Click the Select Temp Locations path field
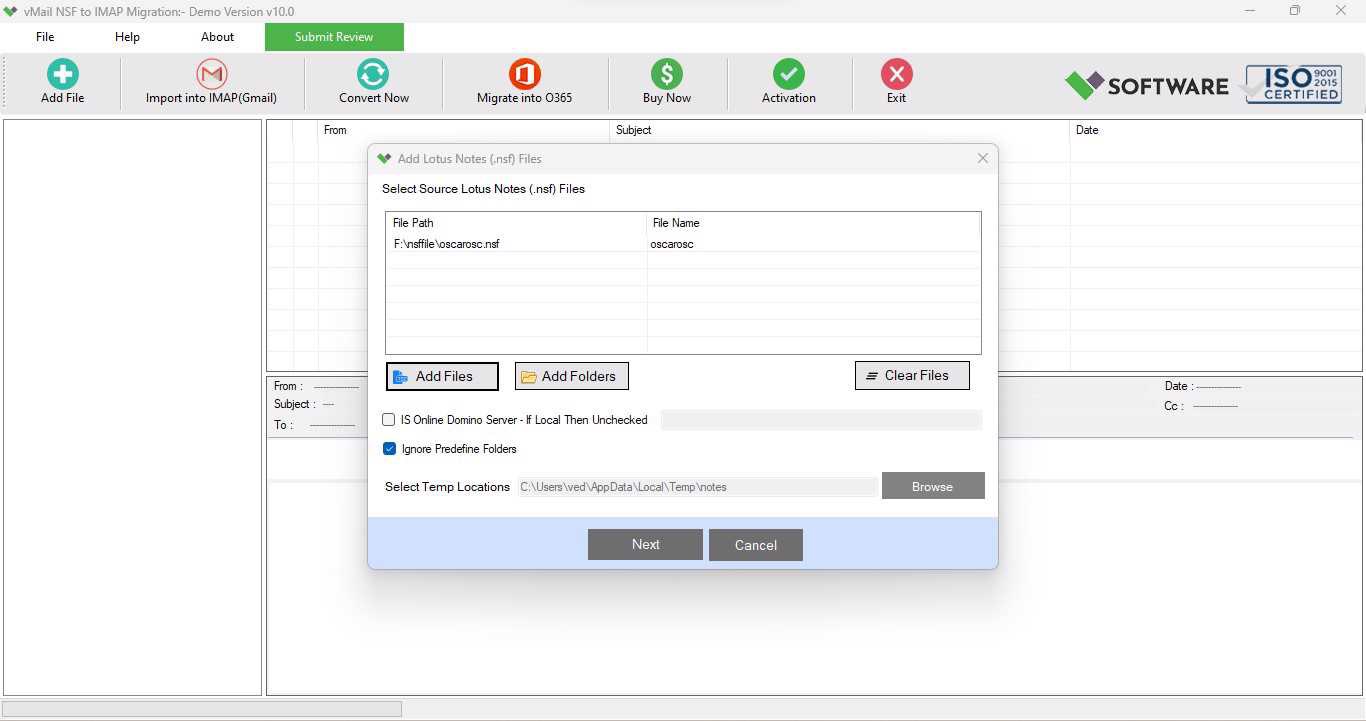The height and width of the screenshot is (721, 1366). coord(697,487)
